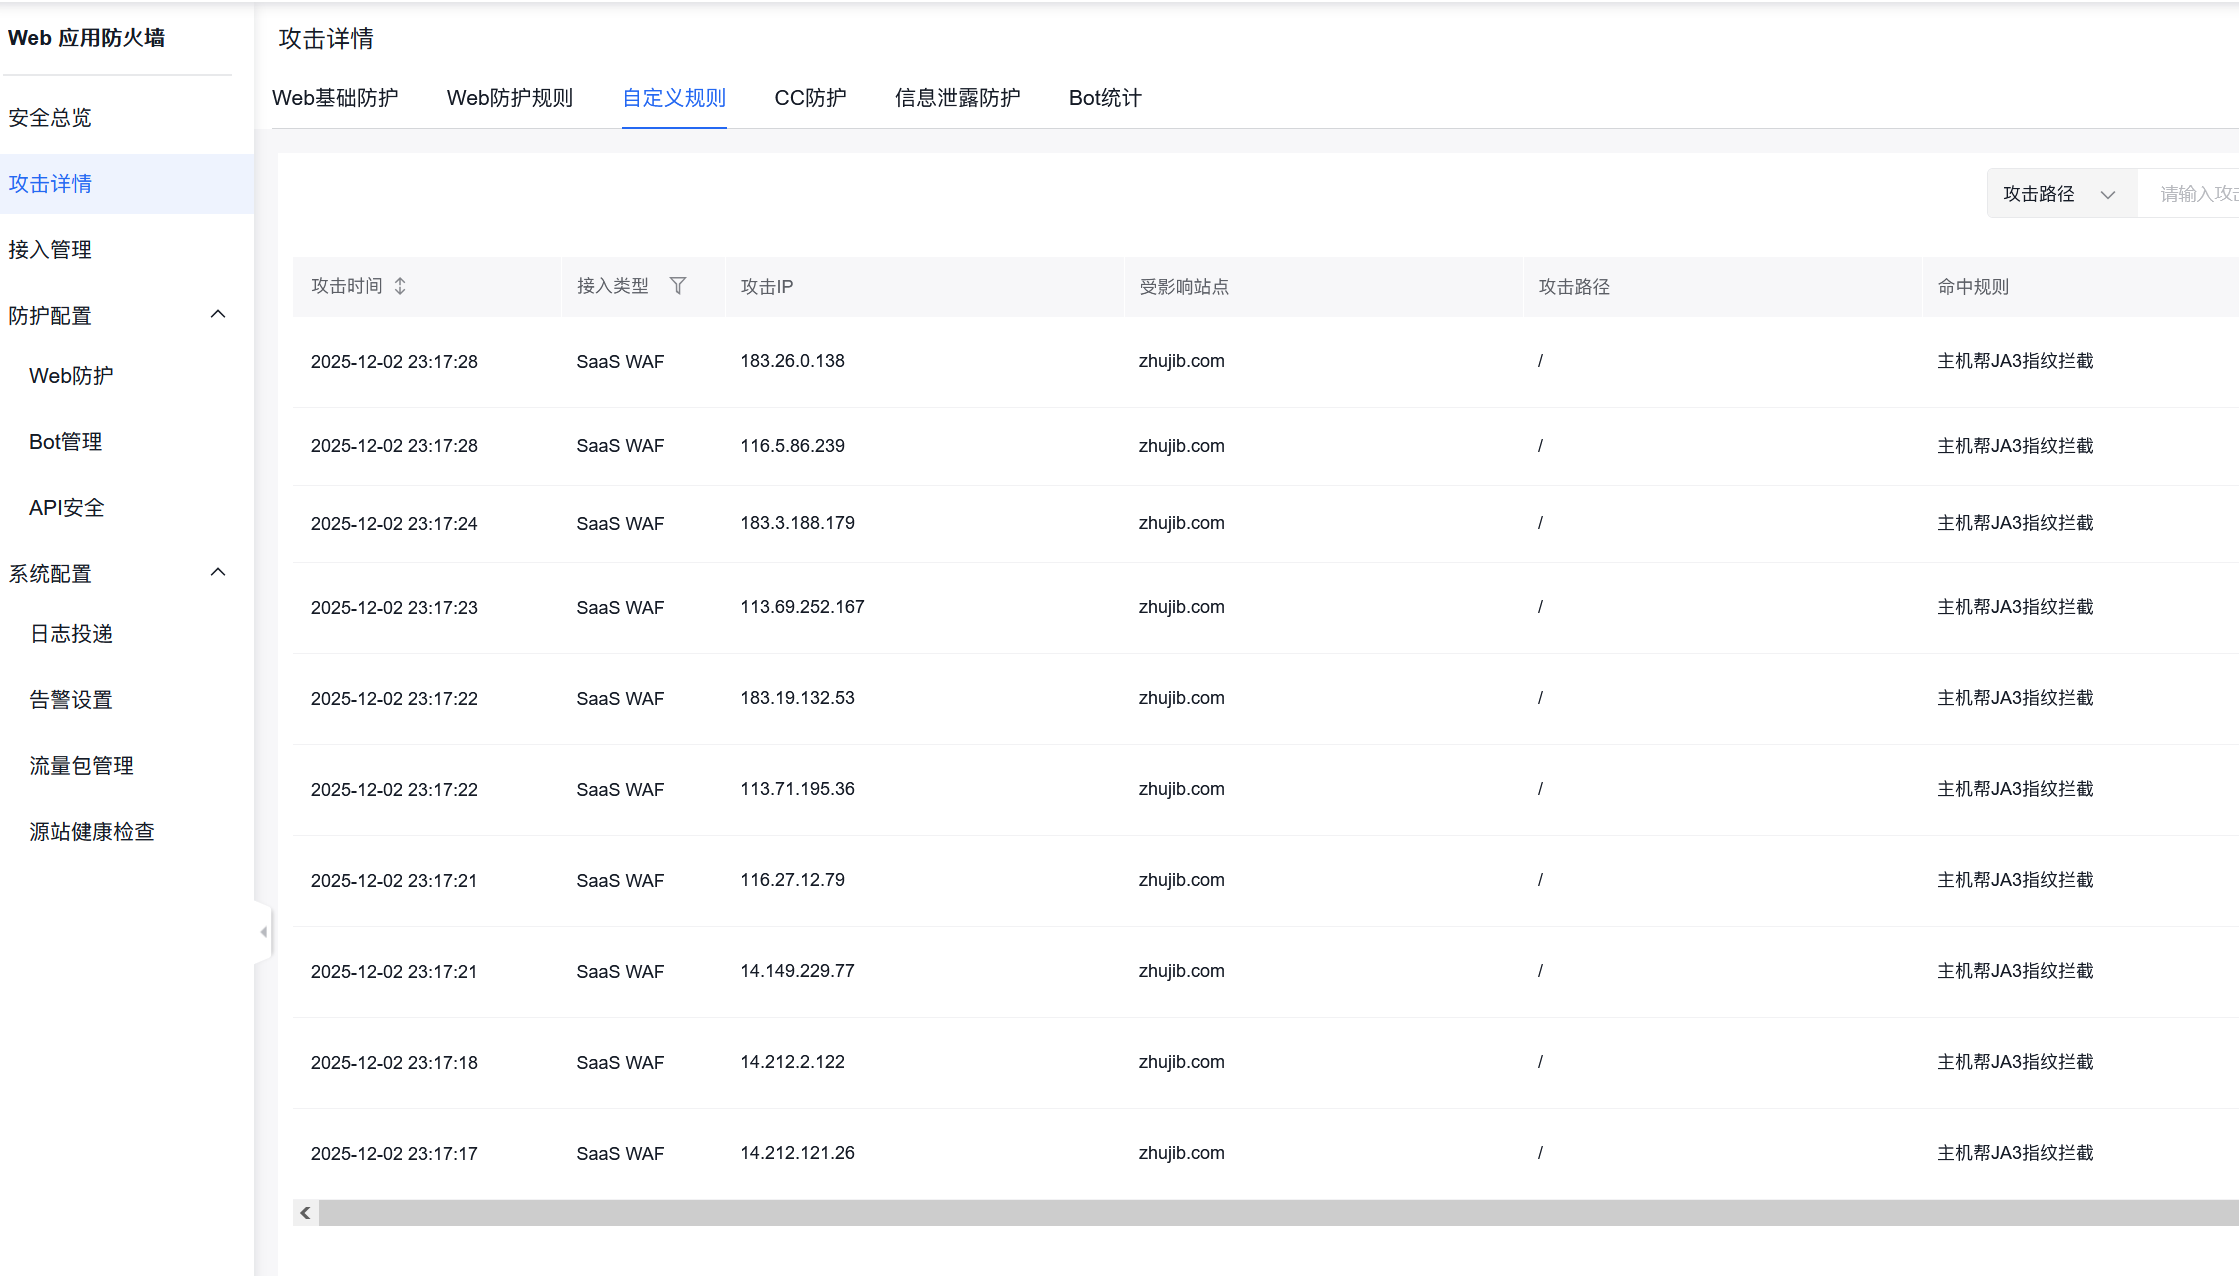2239x1276 pixels.
Task: Open the Bot管理 submenu item
Action: click(x=66, y=442)
